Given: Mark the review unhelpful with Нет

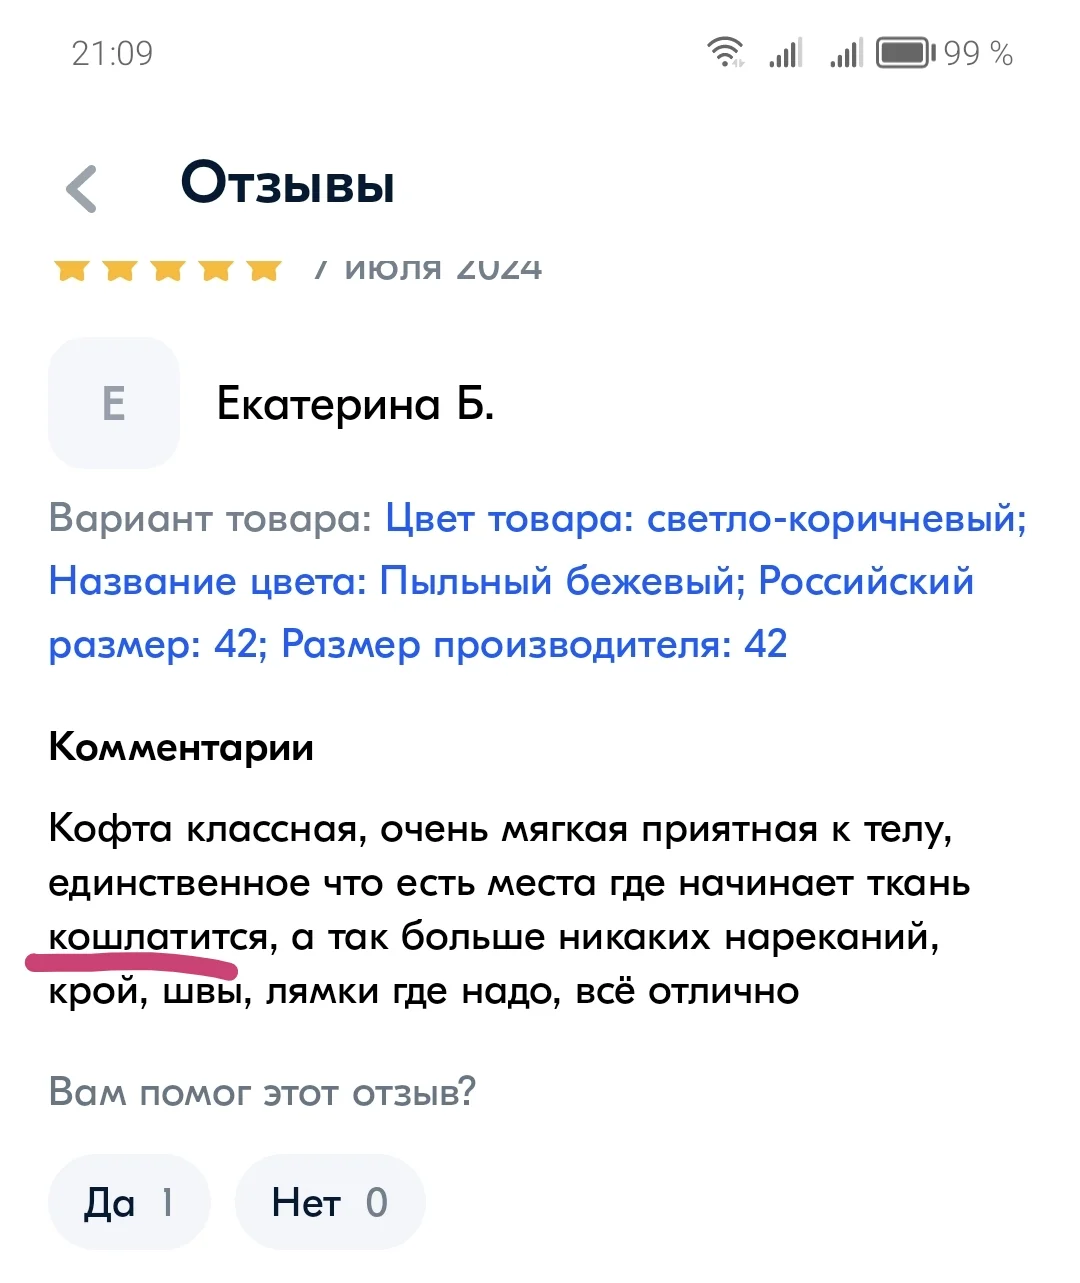Looking at the screenshot, I should point(330,1202).
